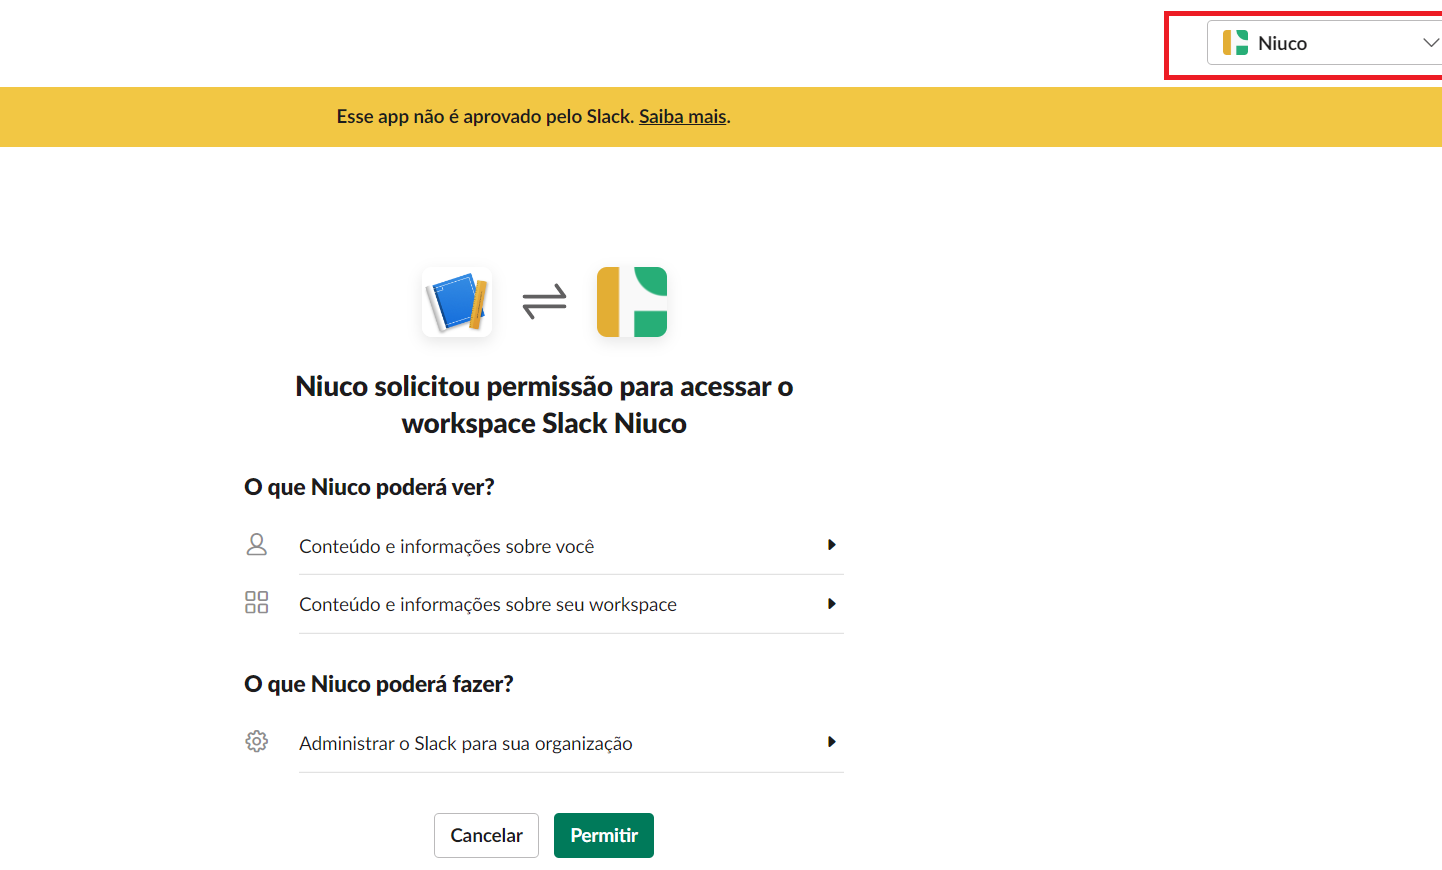
Task: Expand Administrar o Slack para sua organização
Action: (571, 743)
